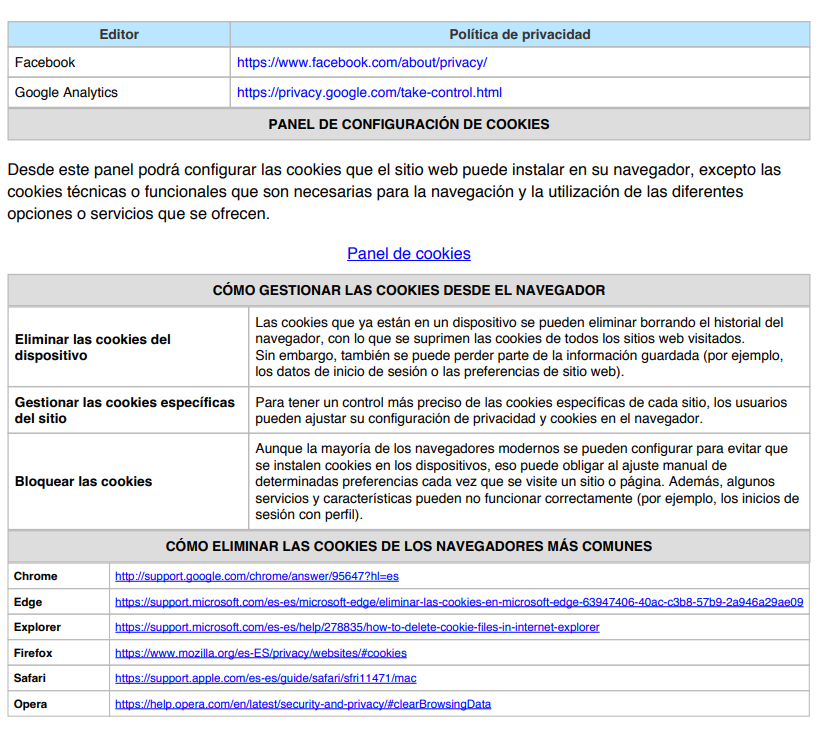
Task: Open the Internet Explorer delete cookie files link
Action: tap(357, 627)
